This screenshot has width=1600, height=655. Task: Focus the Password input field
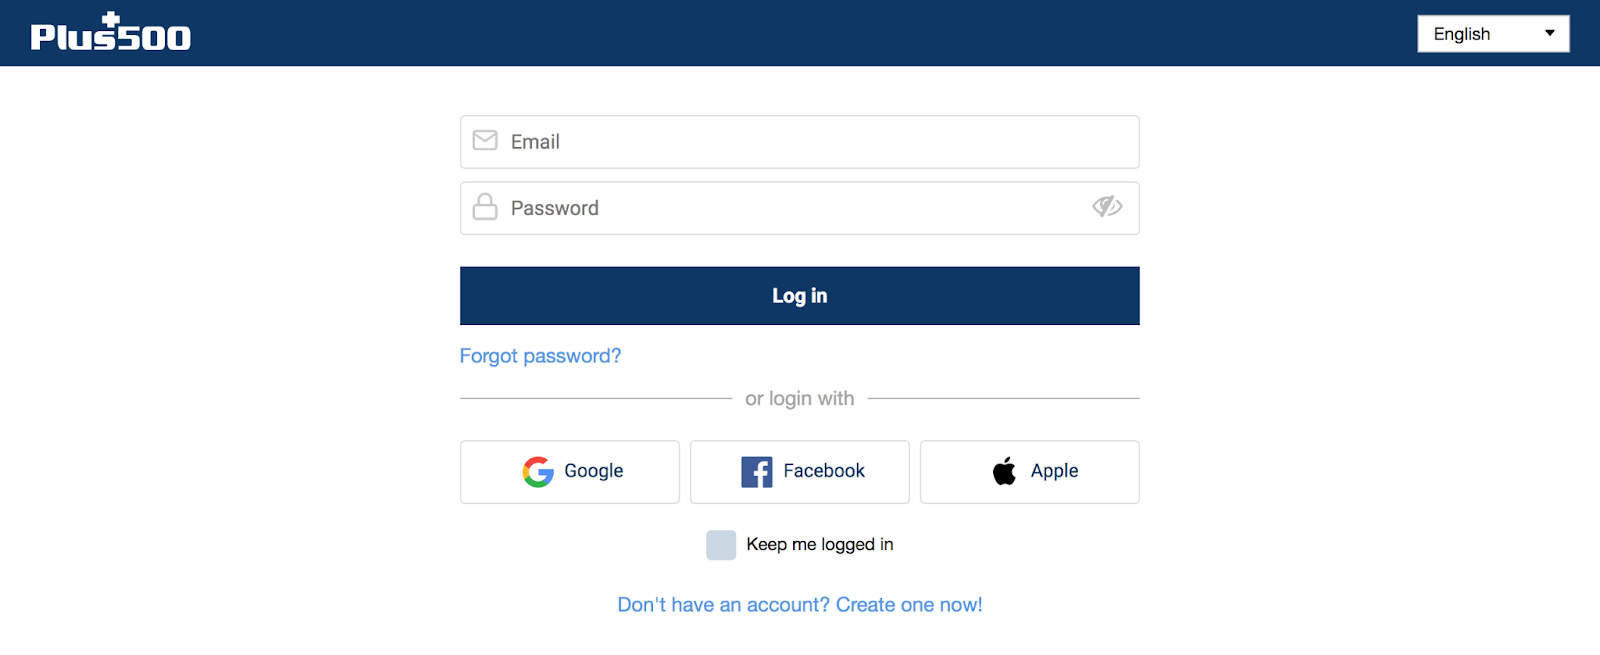800,208
